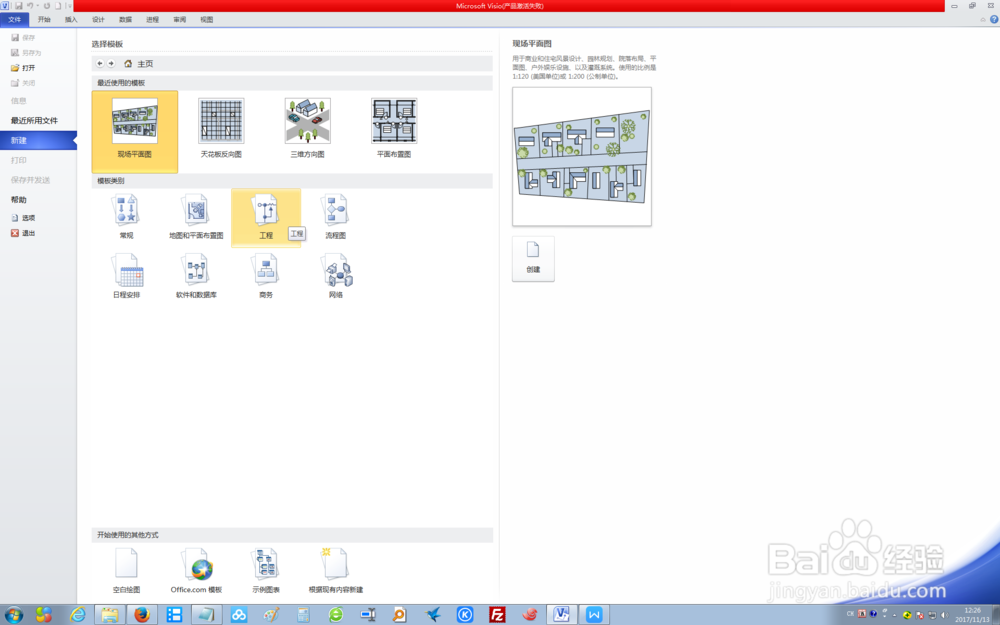Click 退出 to exit Visio
The width and height of the screenshot is (1000, 625).
24,233
